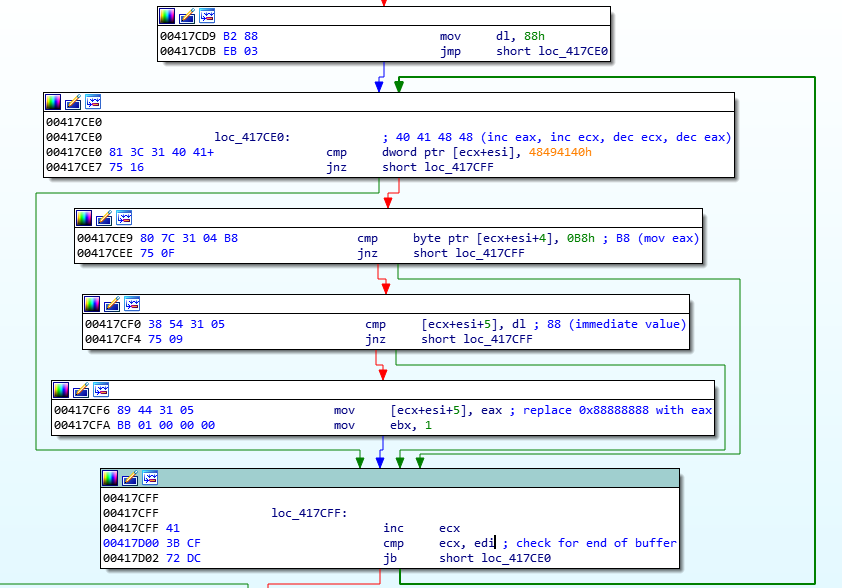The image size is (842, 588).
Task: Click the color icon of block 00417CD9
Action: (x=167, y=16)
